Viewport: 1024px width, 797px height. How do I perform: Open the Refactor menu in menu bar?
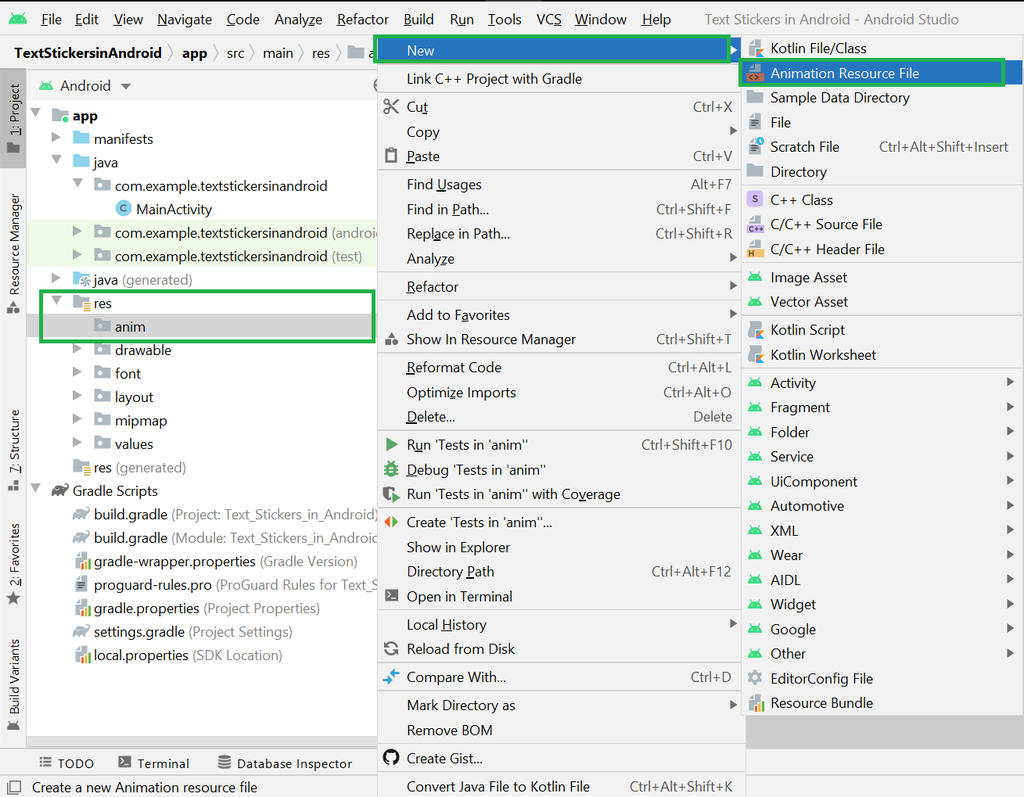362,20
